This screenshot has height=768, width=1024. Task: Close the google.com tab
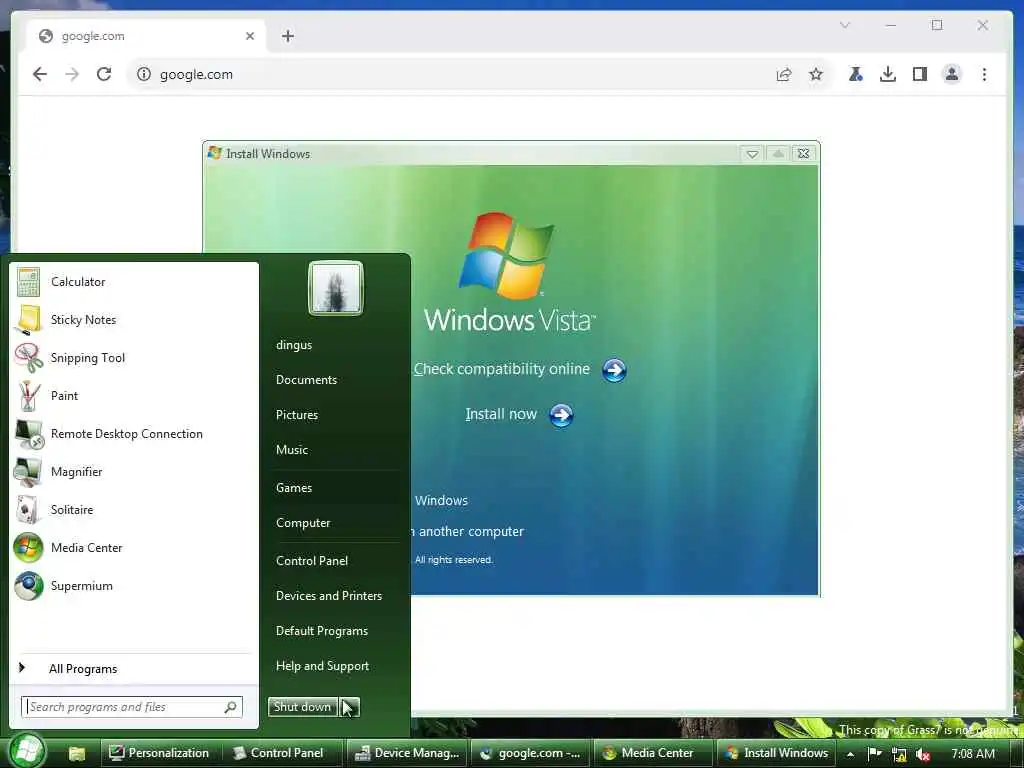coord(249,36)
